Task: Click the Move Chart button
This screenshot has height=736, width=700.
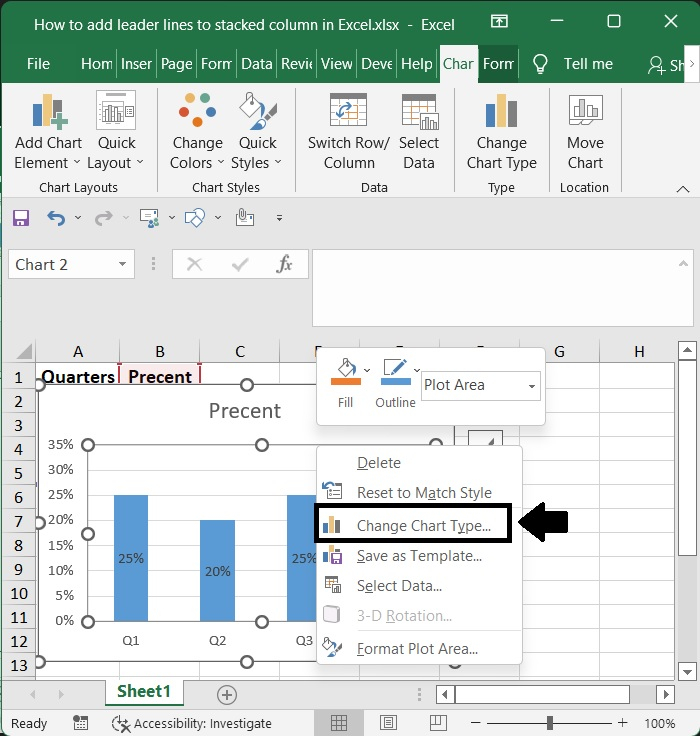Action: click(585, 132)
